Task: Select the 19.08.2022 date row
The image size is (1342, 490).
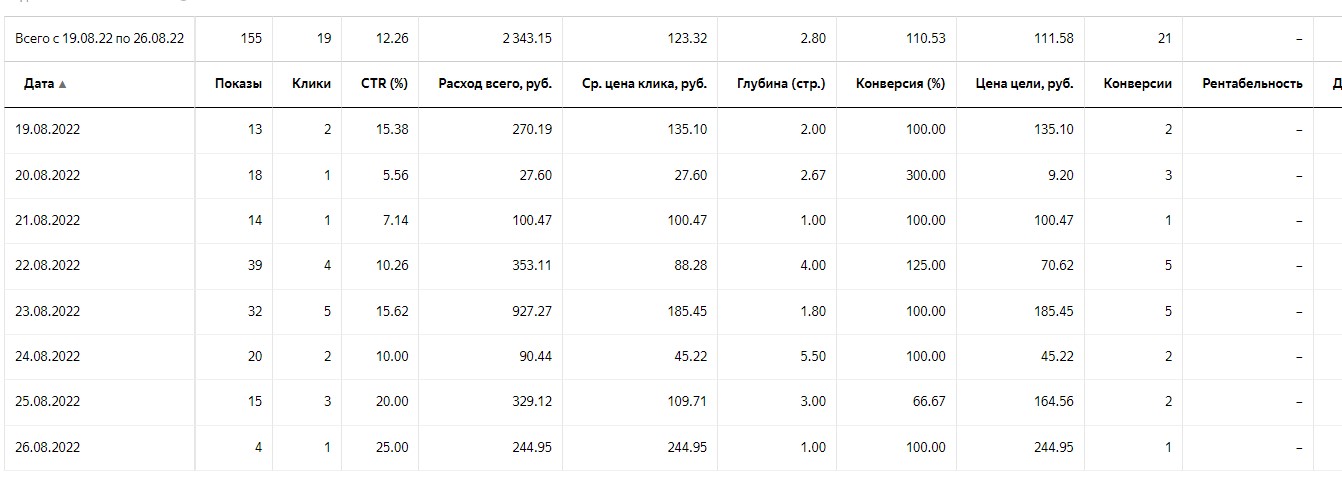Action: coord(48,130)
